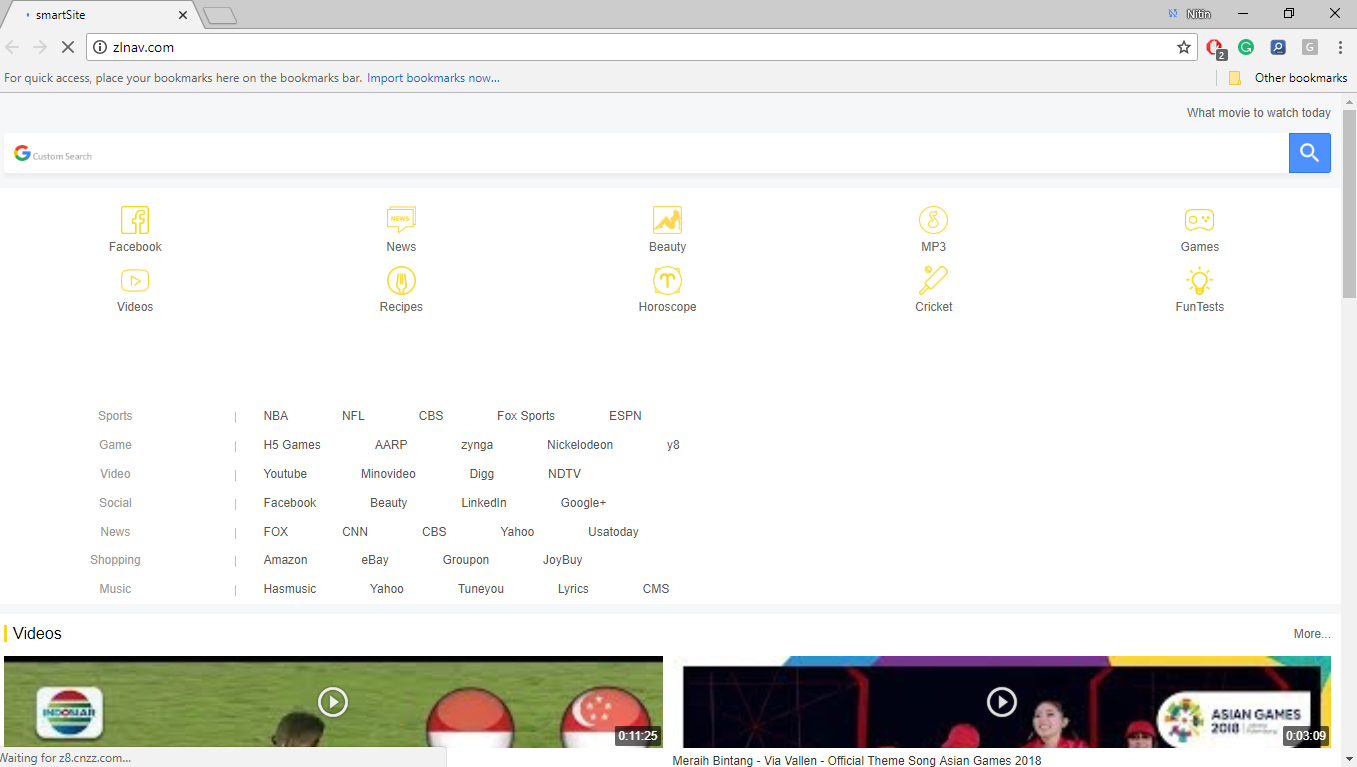Open the Videos play icon
Image resolution: width=1357 pixels, height=767 pixels.
[x=135, y=280]
